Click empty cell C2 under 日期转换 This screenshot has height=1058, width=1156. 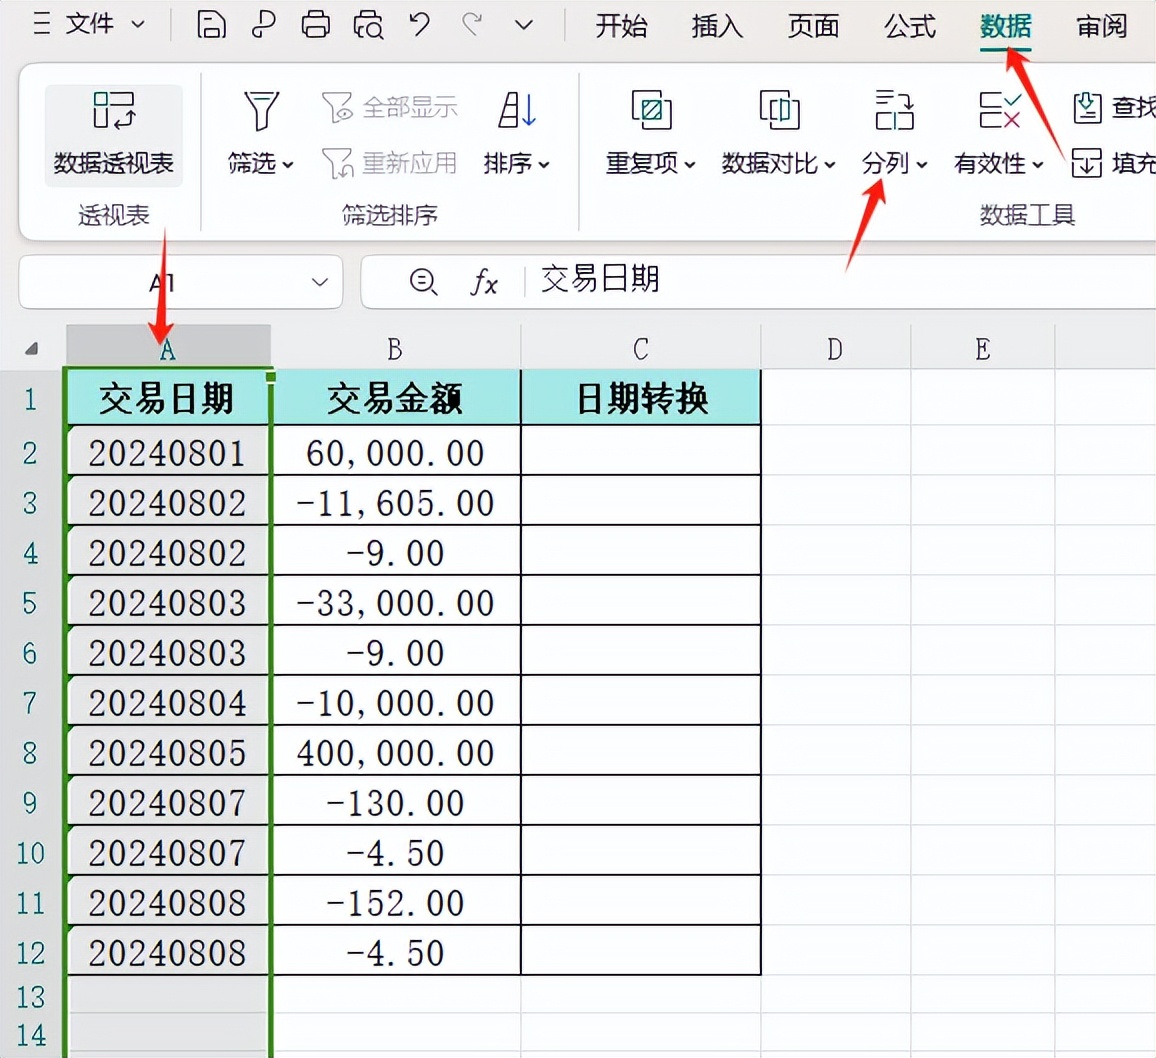tap(641, 450)
